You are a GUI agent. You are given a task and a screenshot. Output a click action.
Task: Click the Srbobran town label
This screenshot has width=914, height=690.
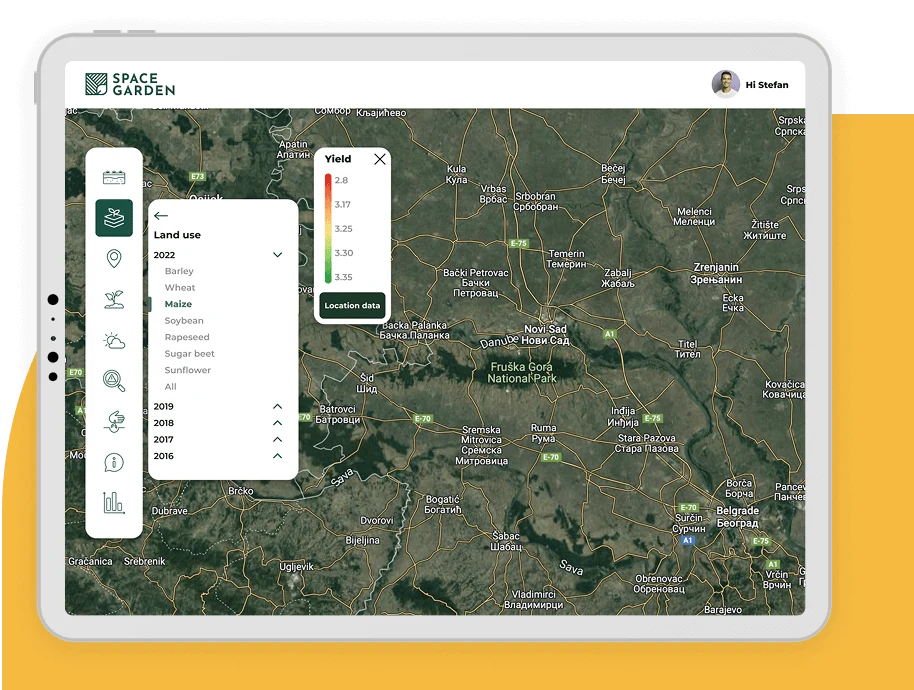[x=536, y=201]
